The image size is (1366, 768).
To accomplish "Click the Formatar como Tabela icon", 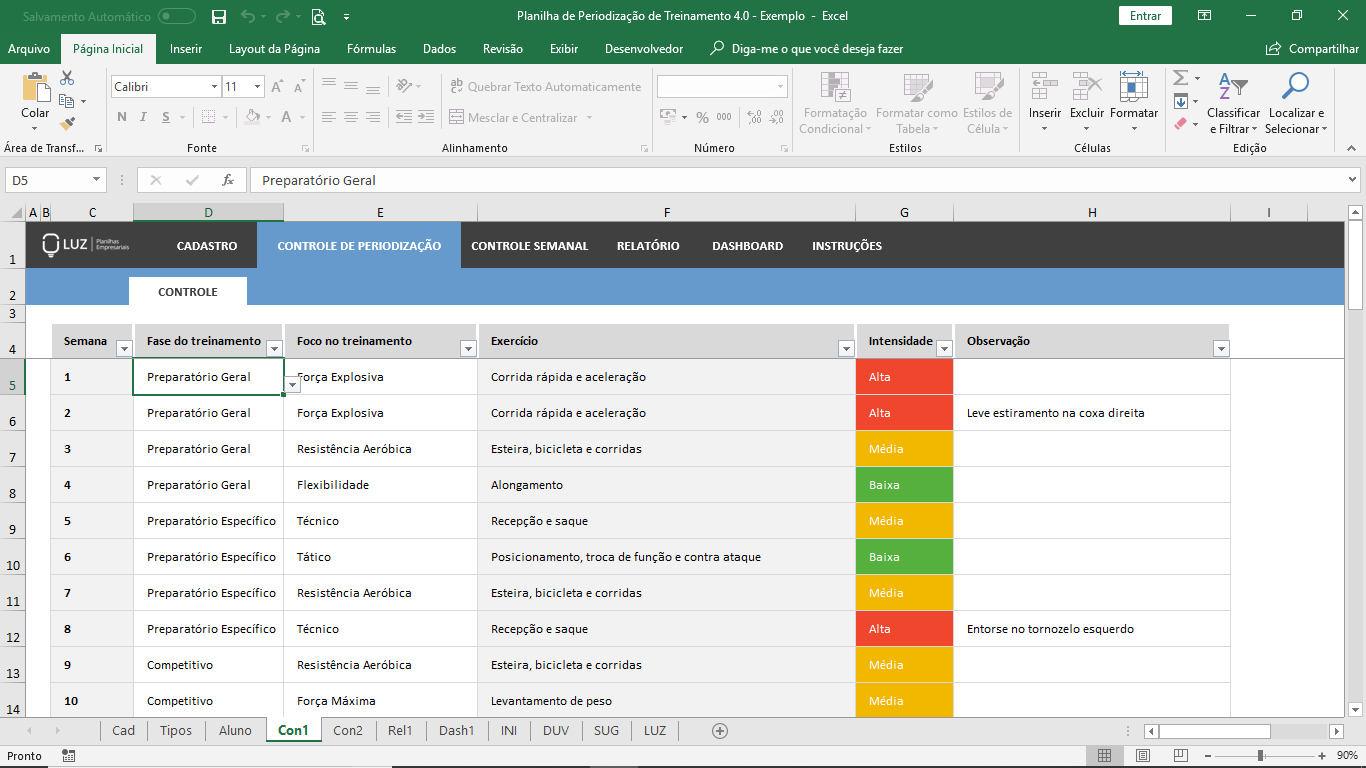I will (x=917, y=87).
